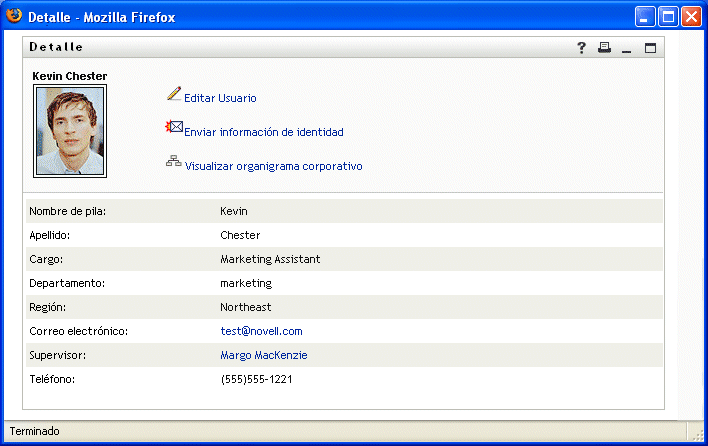Open Visualizar organigrama corporativo link

tap(273, 166)
